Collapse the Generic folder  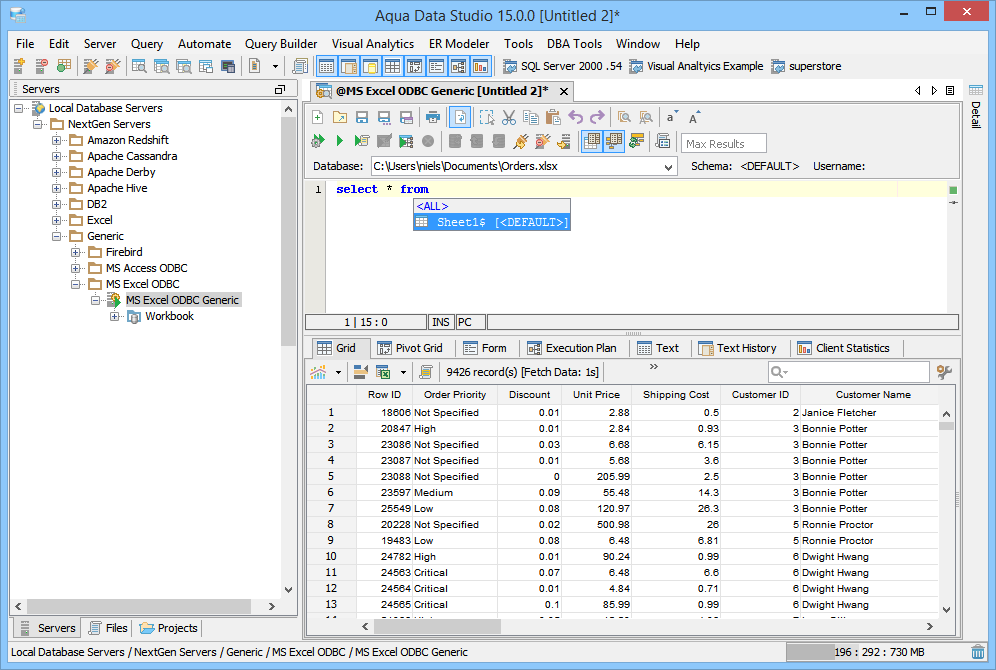57,236
